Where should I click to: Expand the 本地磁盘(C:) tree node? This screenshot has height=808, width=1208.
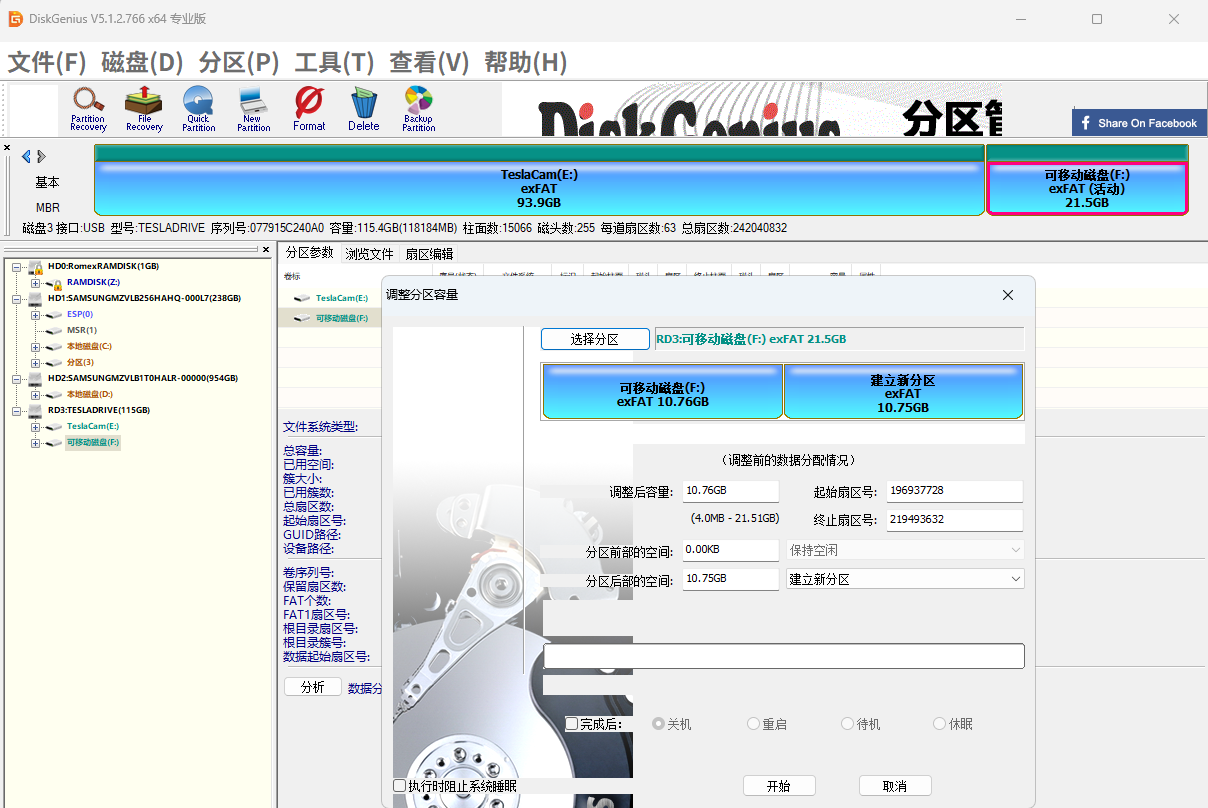35,346
